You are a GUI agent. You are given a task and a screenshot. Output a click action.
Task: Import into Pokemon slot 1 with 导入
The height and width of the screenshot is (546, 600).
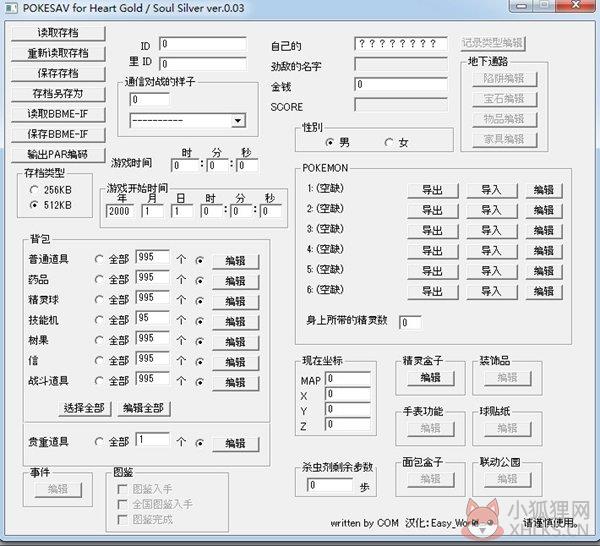click(492, 190)
